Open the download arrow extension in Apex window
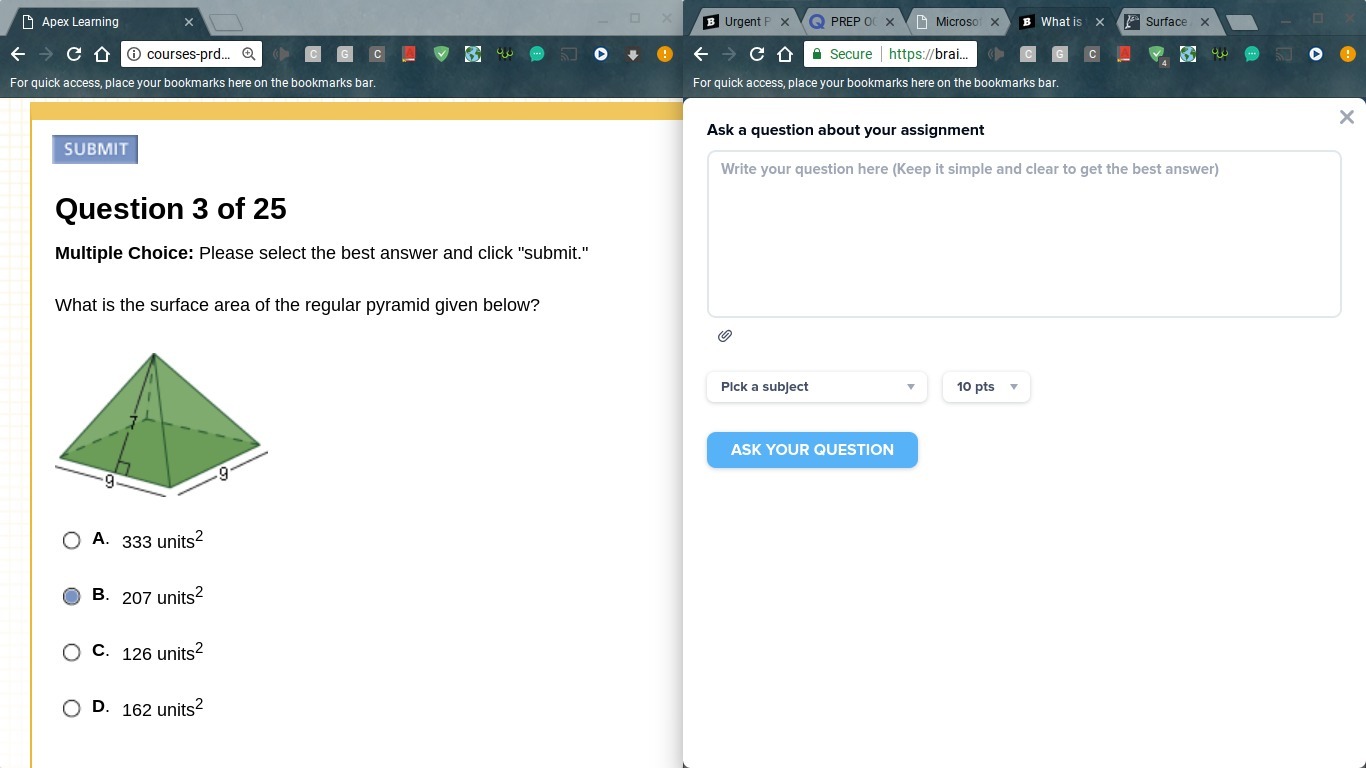Viewport: 1366px width, 768px height. tap(633, 54)
